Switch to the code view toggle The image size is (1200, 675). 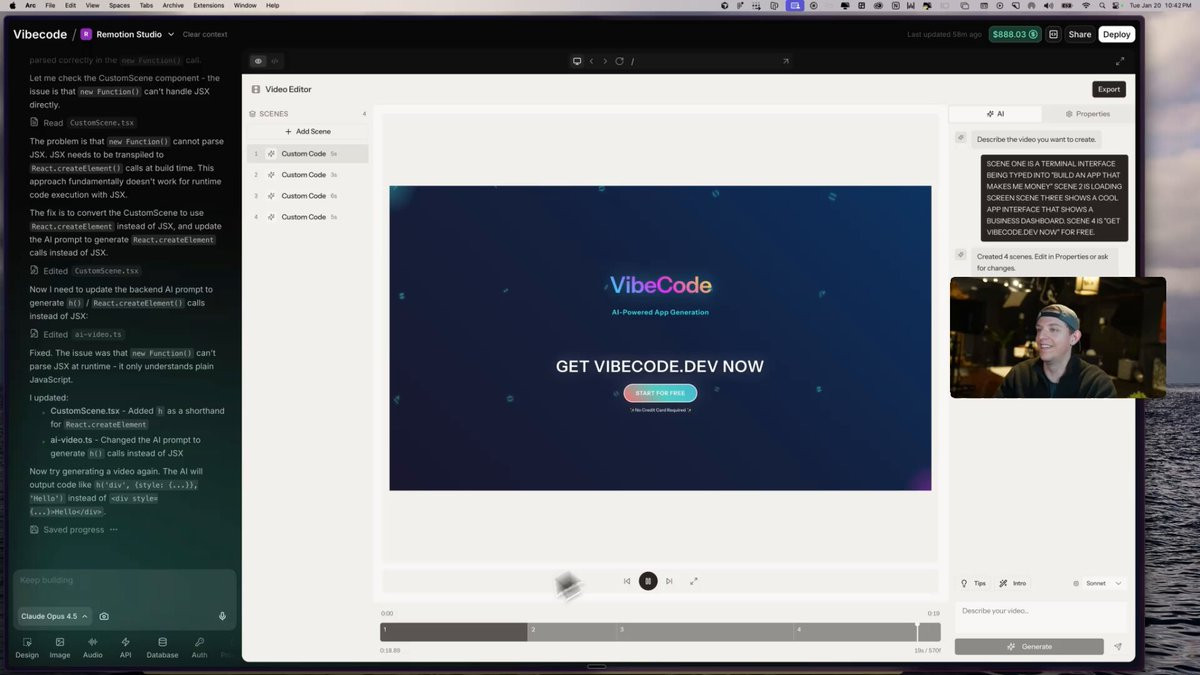click(275, 61)
